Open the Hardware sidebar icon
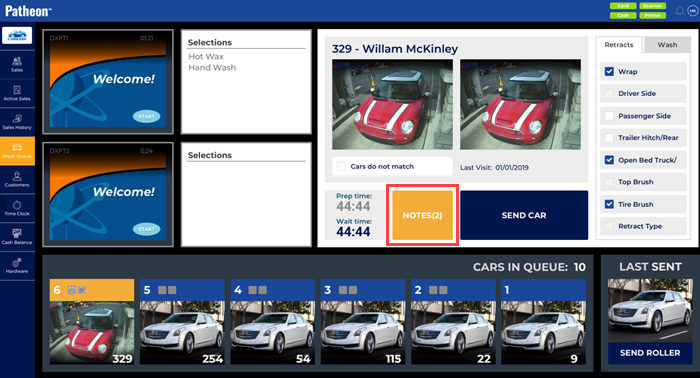700x378 pixels. pyautogui.click(x=17, y=266)
